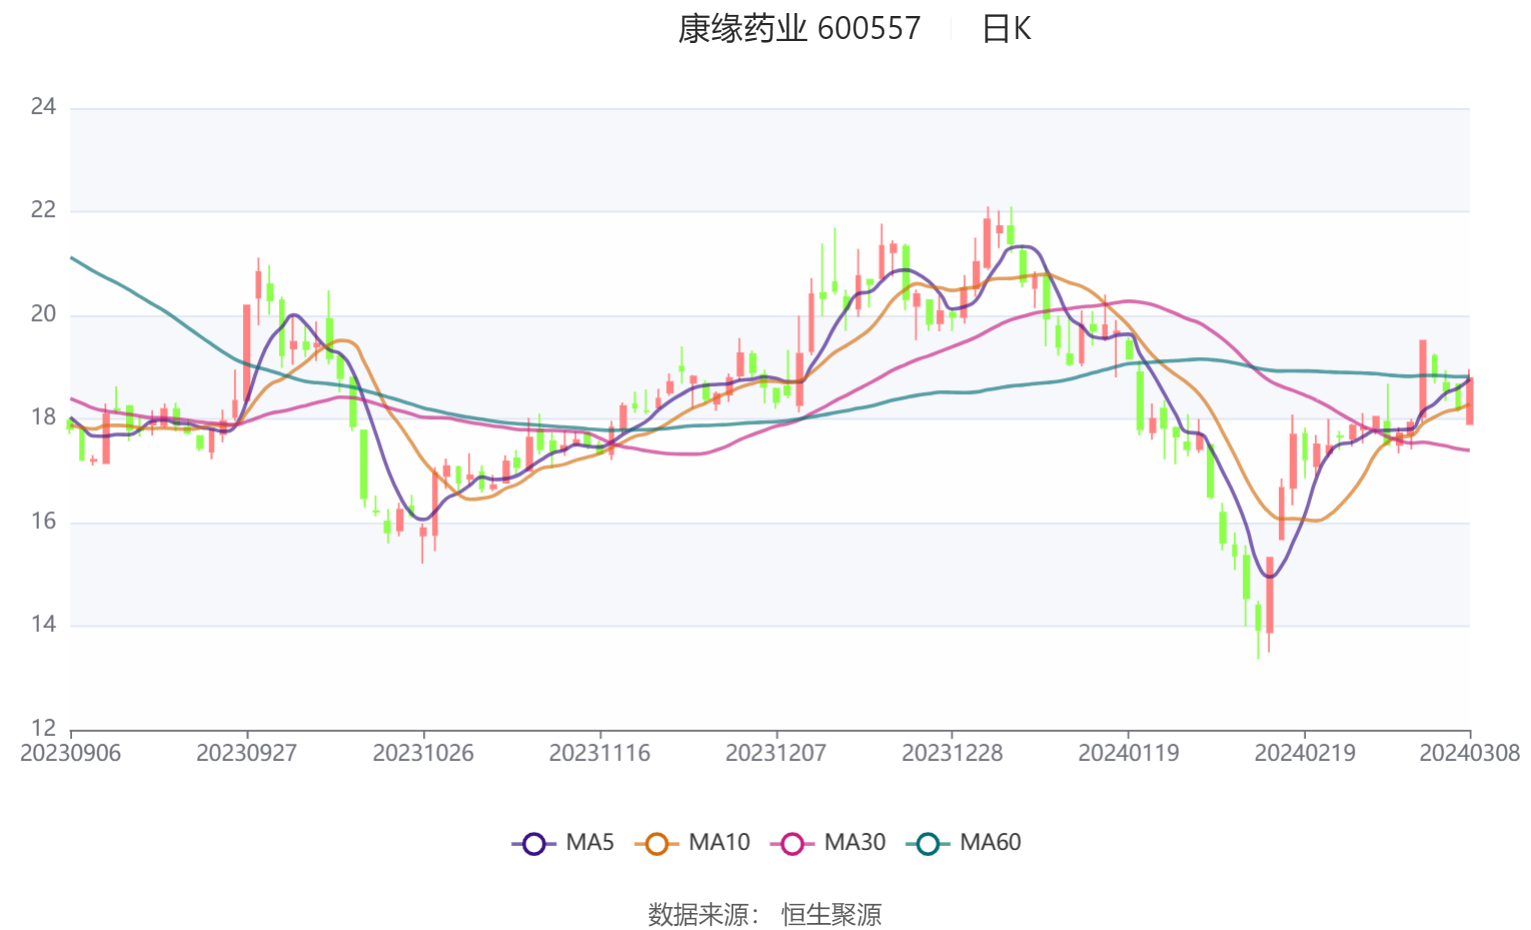Click y-axis value 14
This screenshot has width=1531, height=930.
coord(43,624)
